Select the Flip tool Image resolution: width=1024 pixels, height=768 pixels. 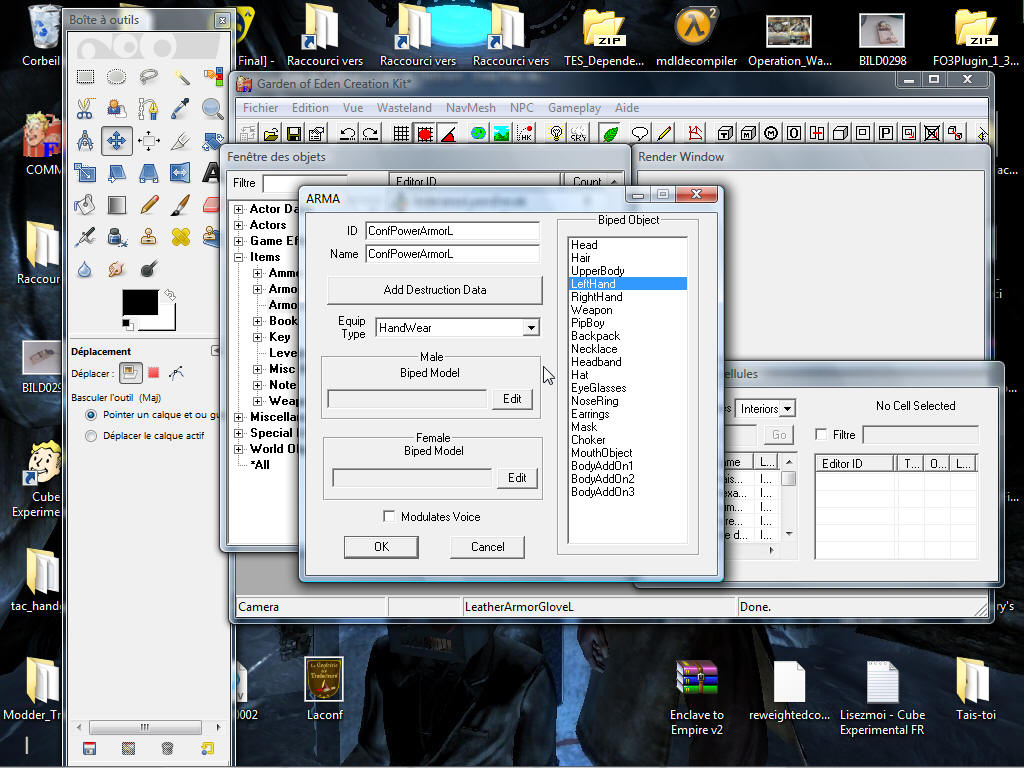click(181, 172)
